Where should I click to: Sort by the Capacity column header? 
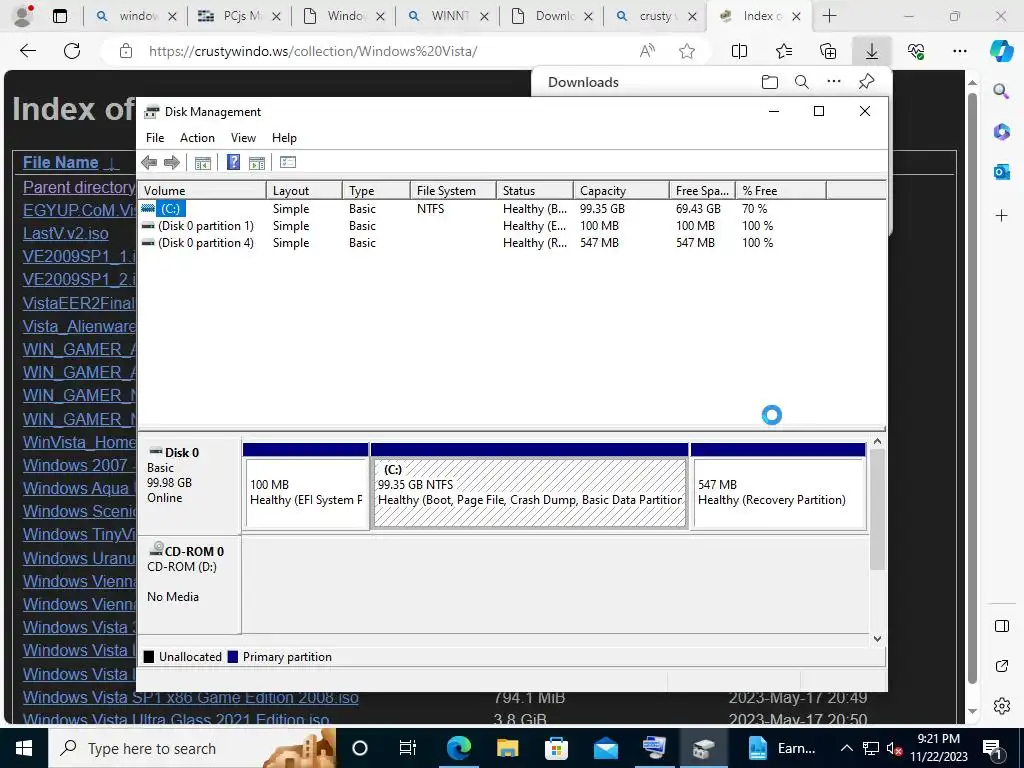[x=621, y=191]
